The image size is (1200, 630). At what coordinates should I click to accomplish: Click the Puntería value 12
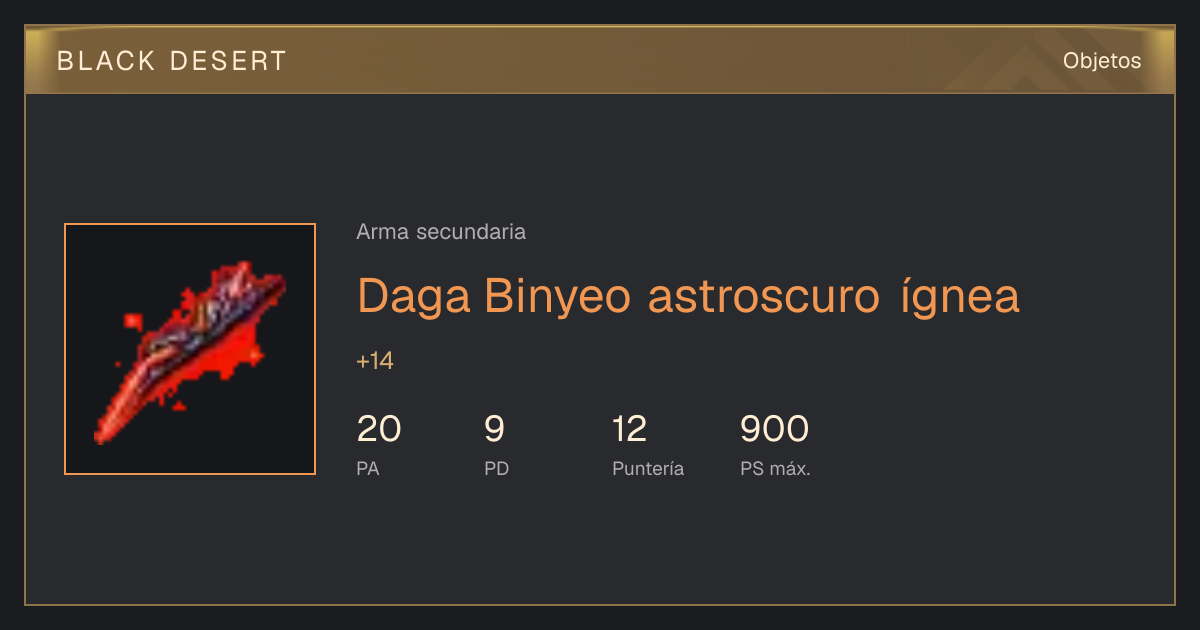tap(630, 429)
